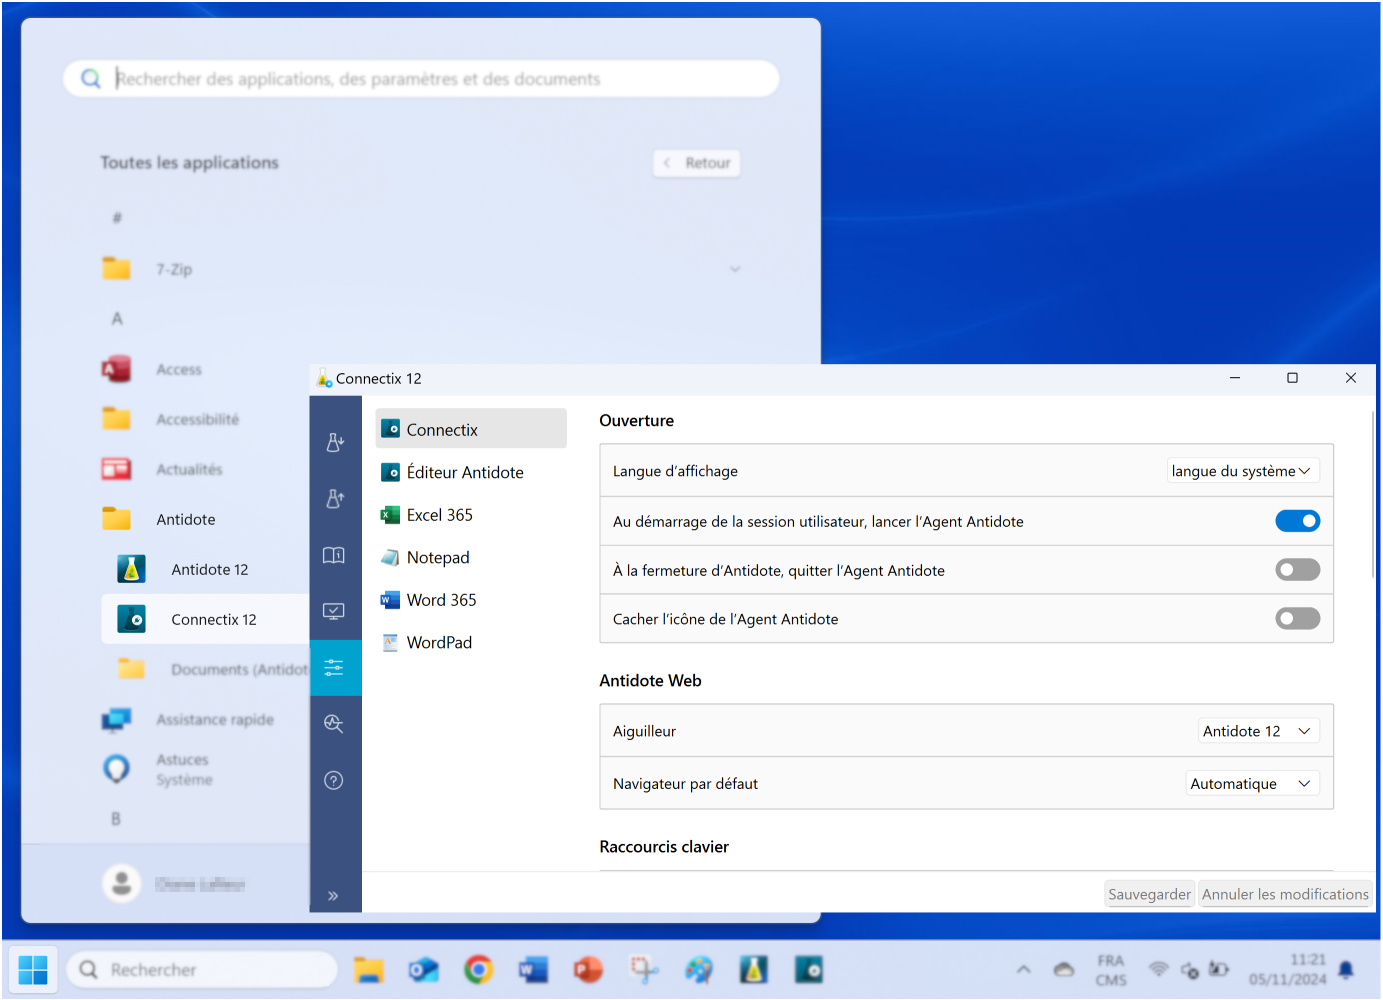Select Word 365 in the application list
1383x1000 pixels.
(x=441, y=600)
